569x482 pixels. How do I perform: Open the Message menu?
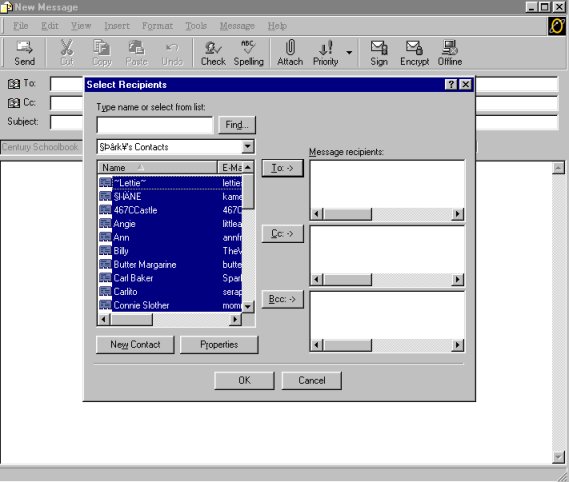pyautogui.click(x=237, y=26)
